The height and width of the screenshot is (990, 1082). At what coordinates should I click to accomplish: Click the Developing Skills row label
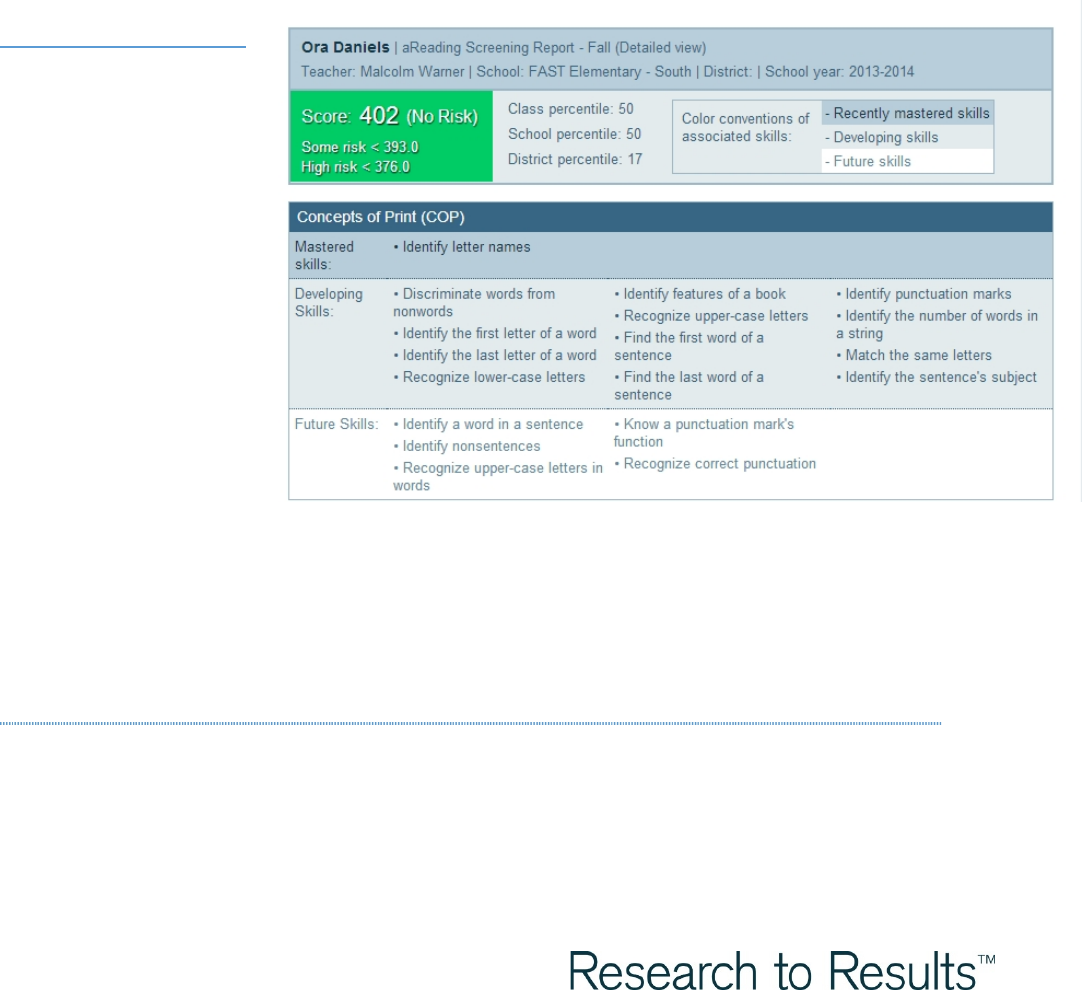click(328, 302)
